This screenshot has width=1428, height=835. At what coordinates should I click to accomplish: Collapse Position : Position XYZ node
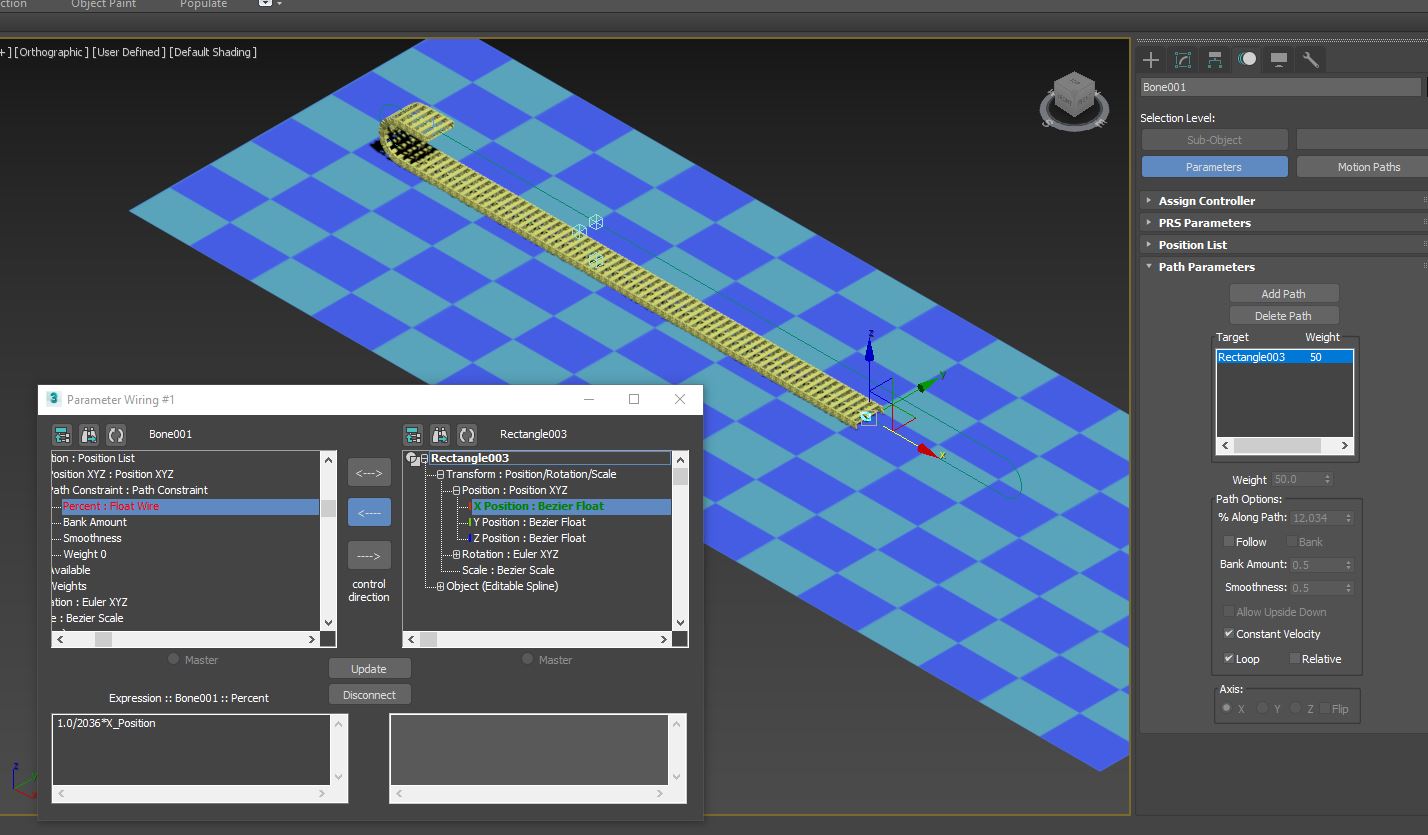click(x=456, y=491)
